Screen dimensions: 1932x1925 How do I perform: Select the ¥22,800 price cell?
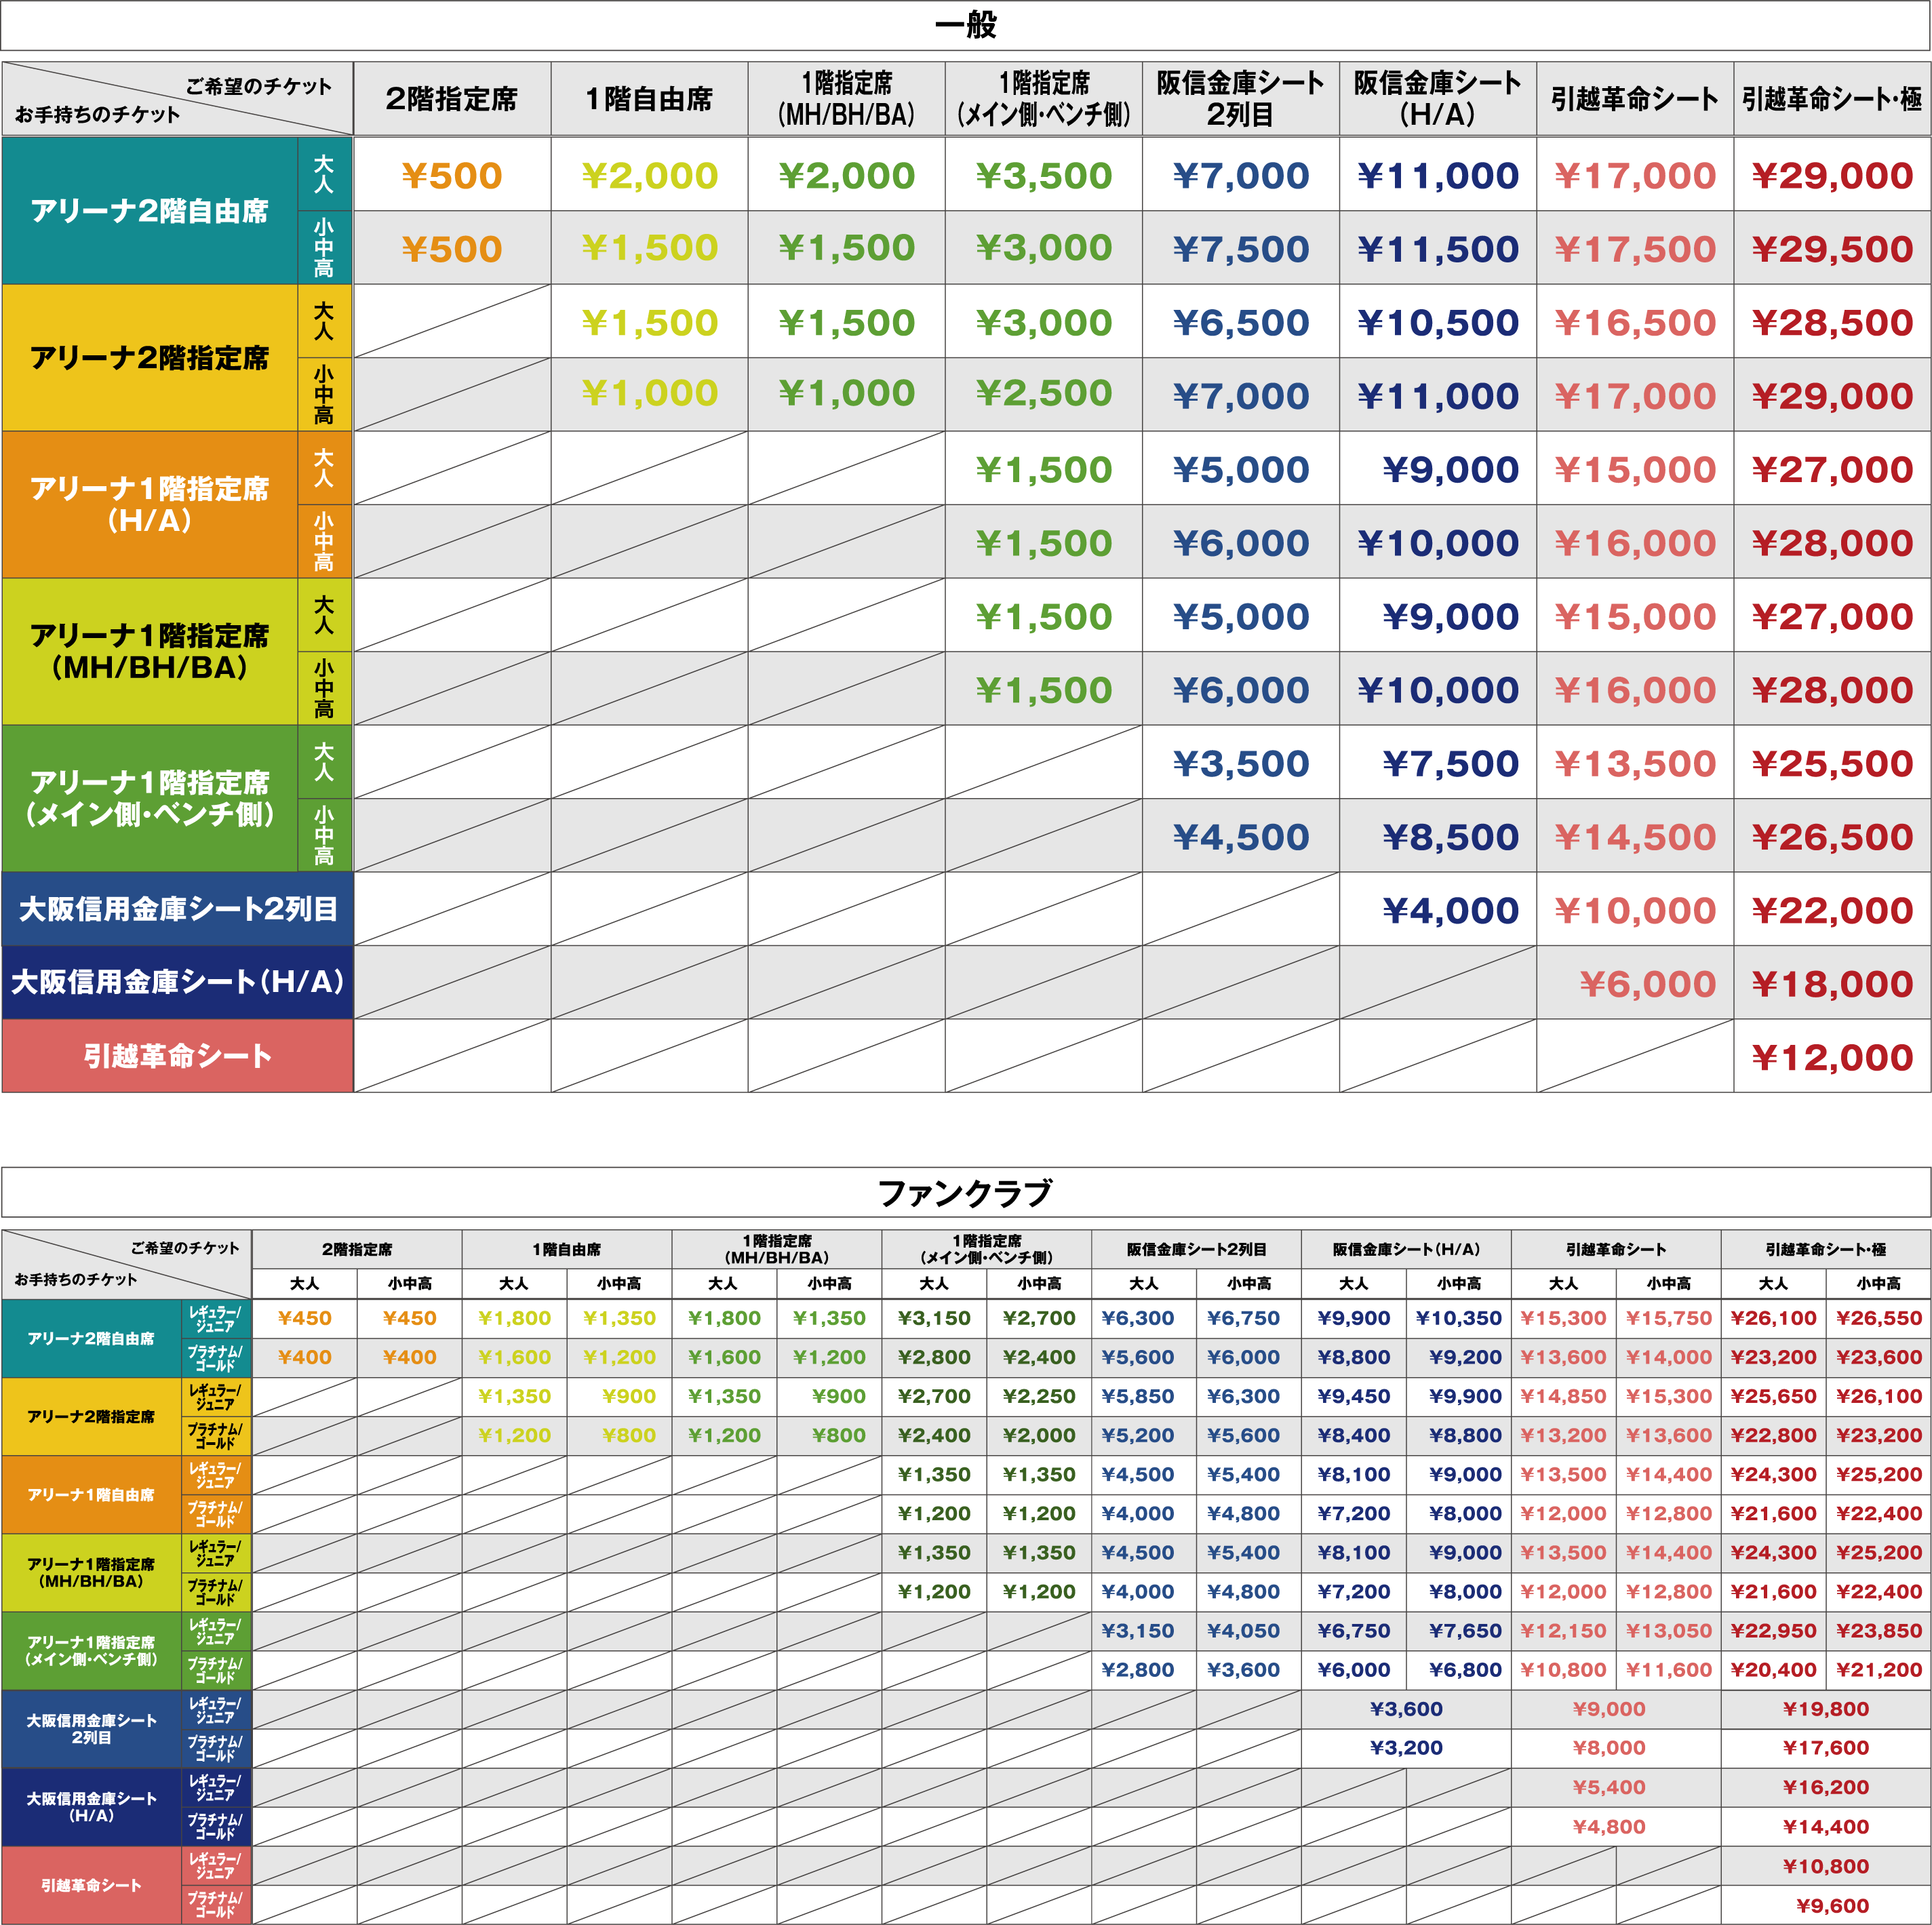(x=1774, y=1435)
